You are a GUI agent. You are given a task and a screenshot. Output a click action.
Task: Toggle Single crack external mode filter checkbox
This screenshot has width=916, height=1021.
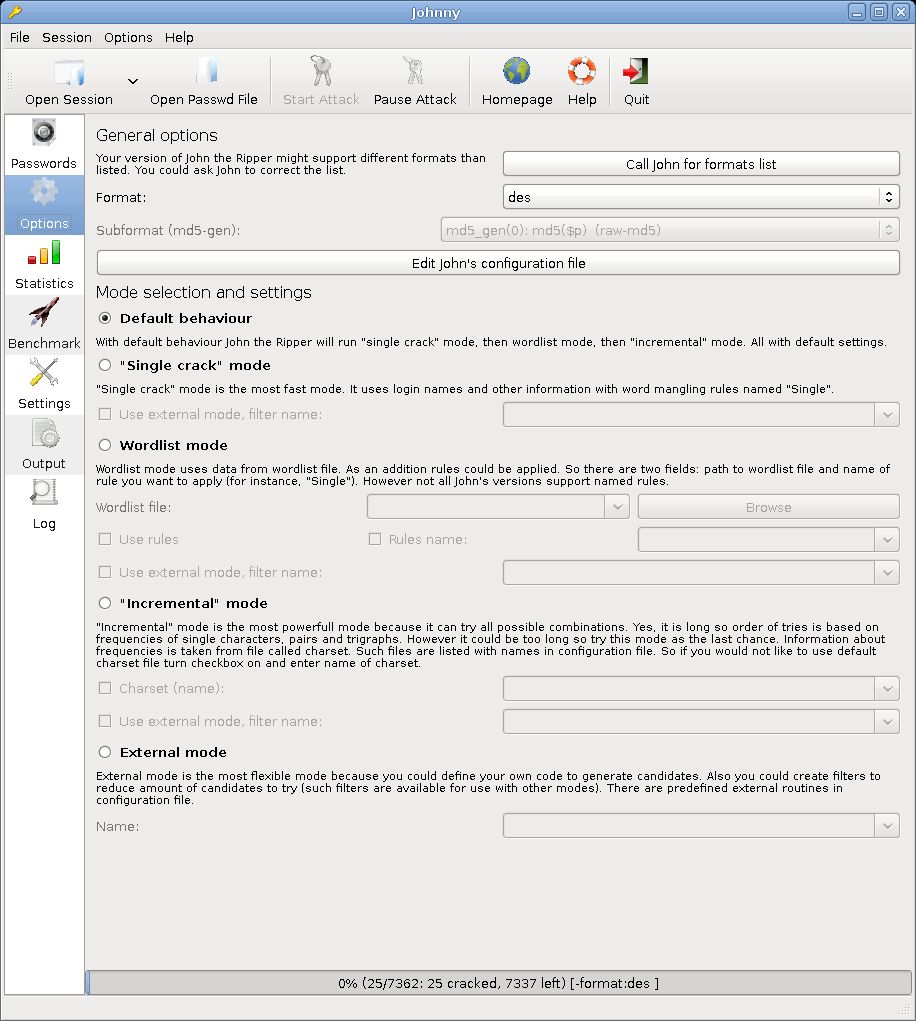point(105,414)
